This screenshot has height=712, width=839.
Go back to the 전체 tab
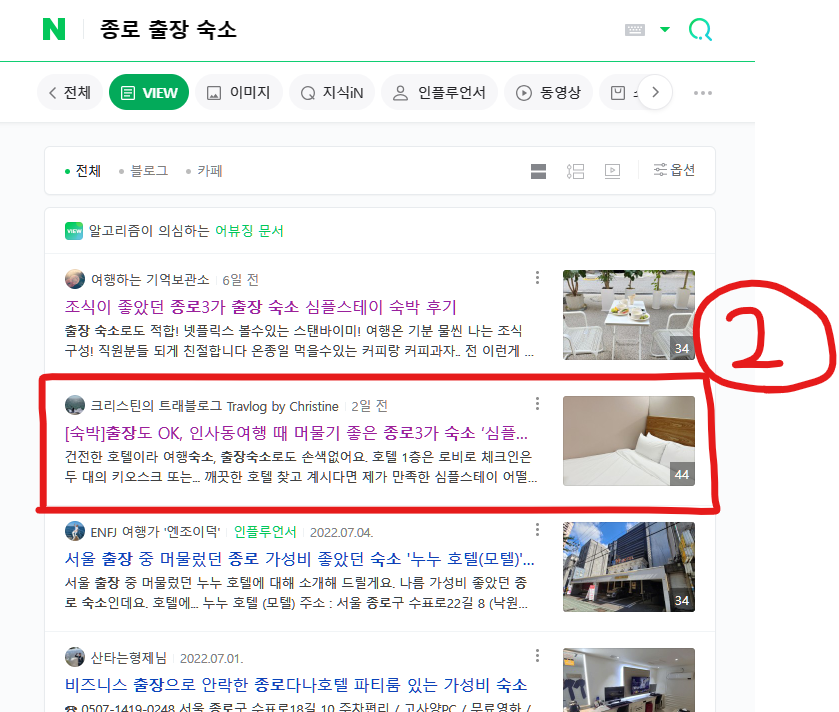pyautogui.click(x=70, y=93)
